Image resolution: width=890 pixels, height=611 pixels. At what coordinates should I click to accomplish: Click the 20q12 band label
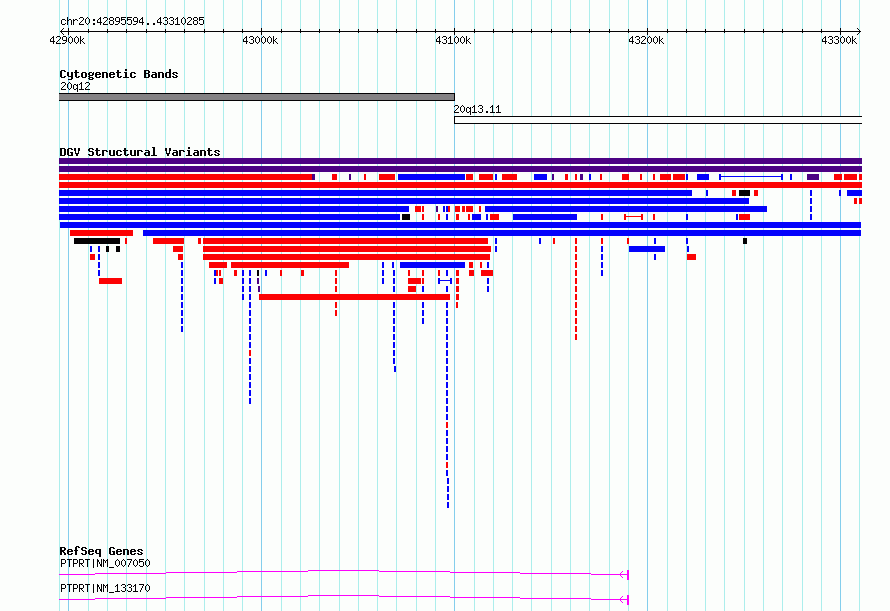click(x=75, y=86)
